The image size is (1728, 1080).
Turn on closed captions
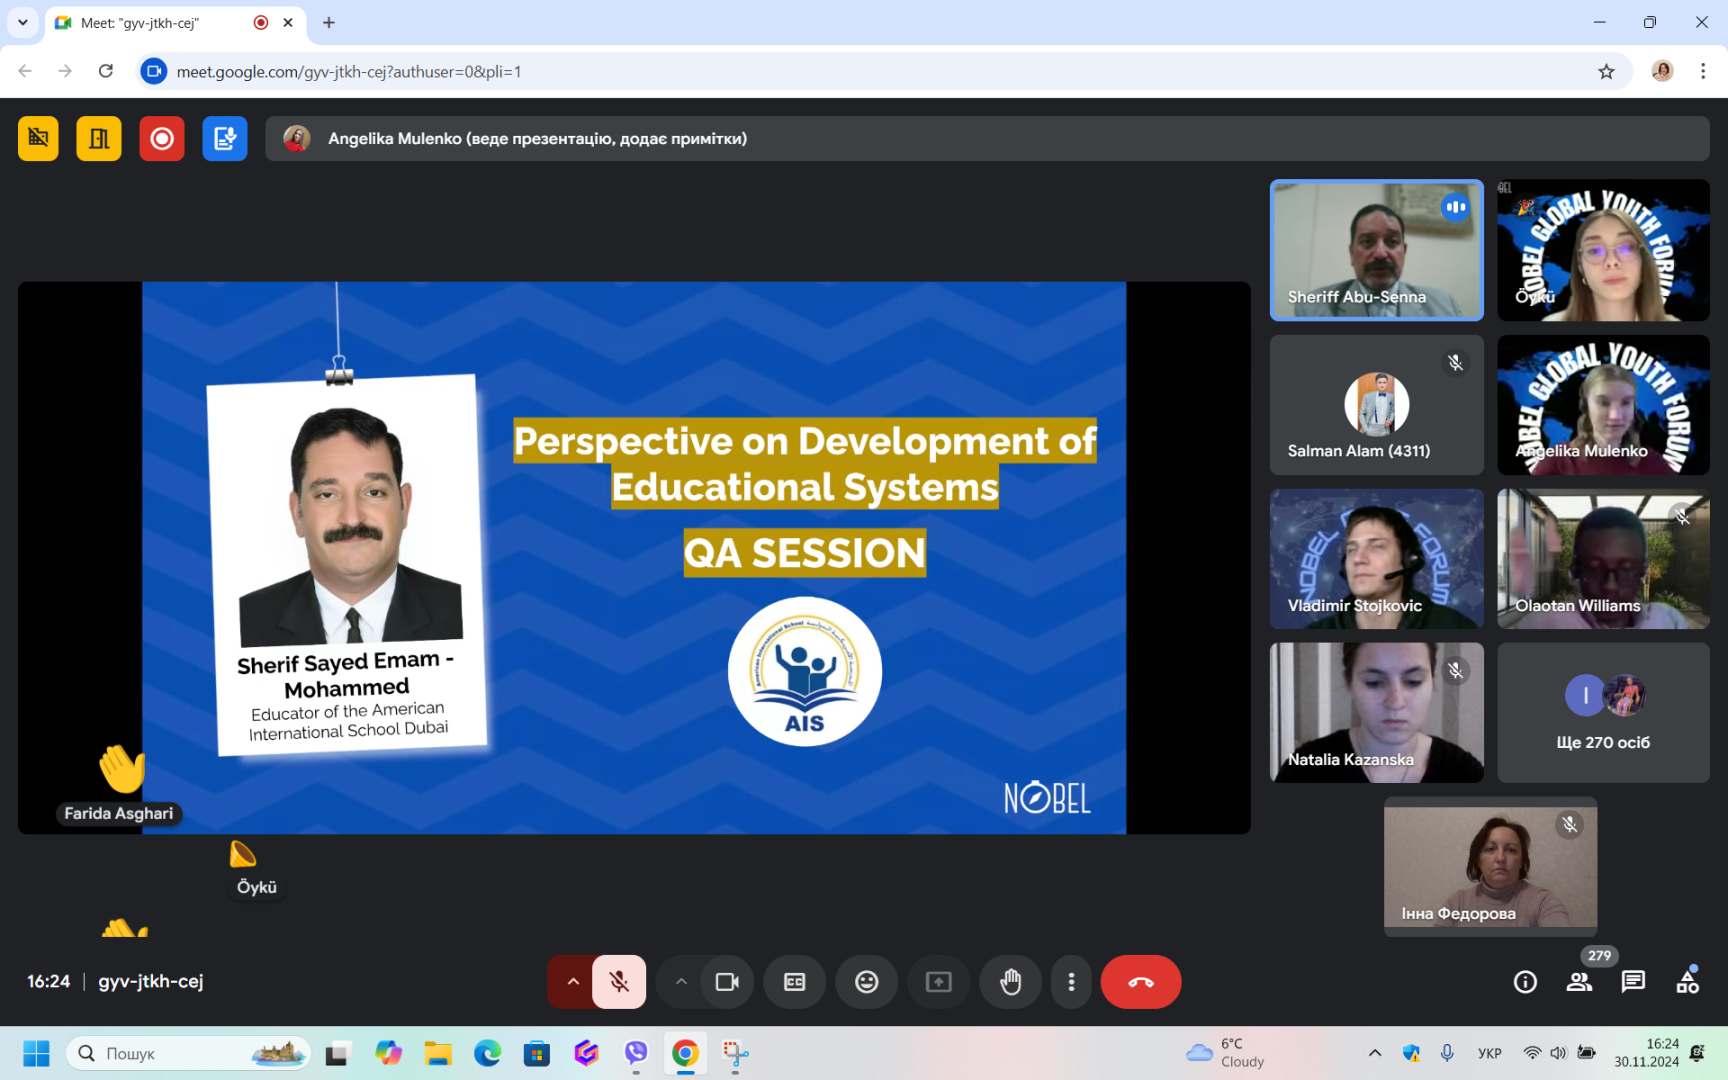795,982
